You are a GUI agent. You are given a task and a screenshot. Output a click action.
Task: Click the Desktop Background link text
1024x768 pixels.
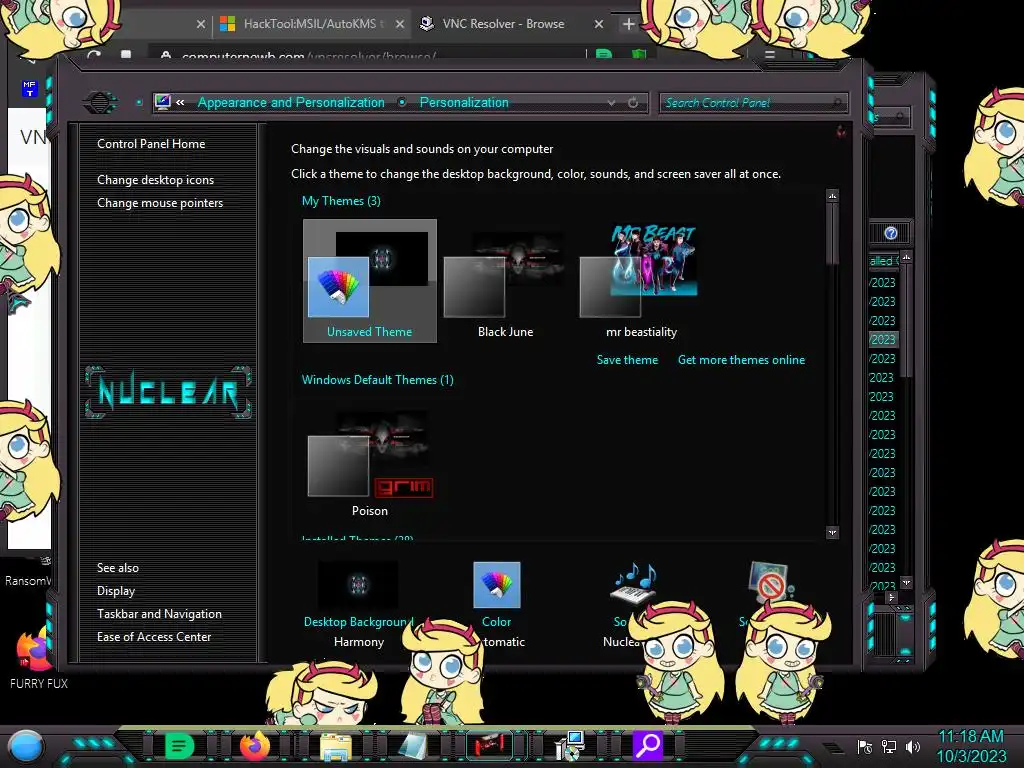[359, 622]
